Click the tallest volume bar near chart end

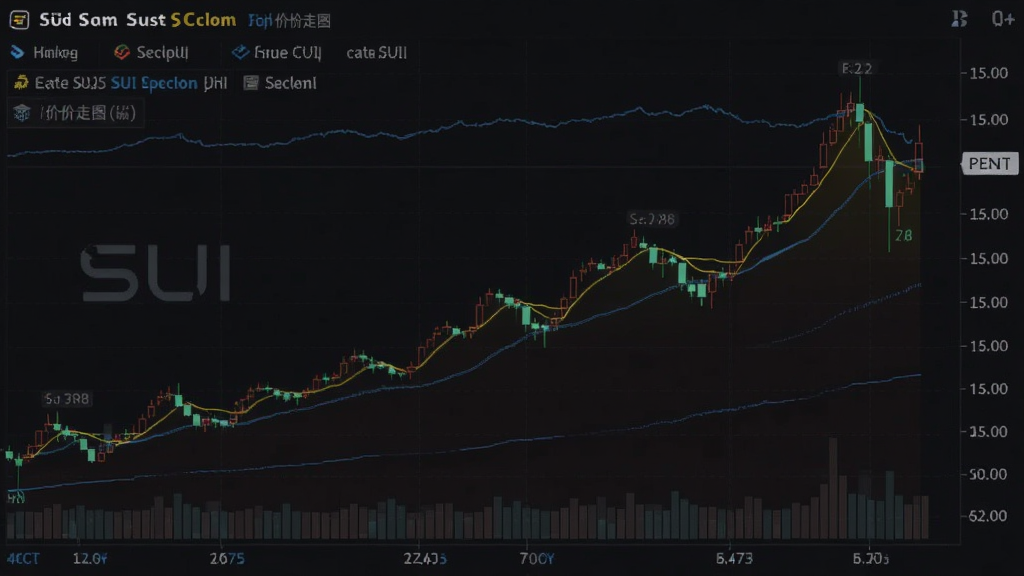[833, 488]
